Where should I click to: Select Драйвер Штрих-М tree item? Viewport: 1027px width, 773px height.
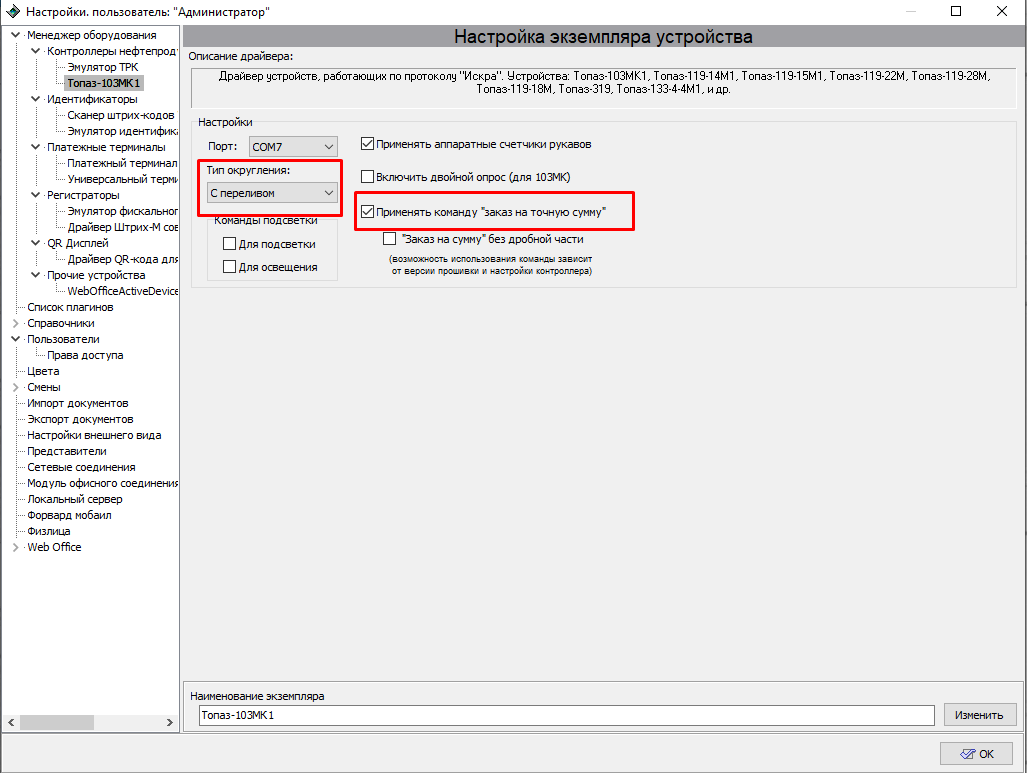coord(122,227)
